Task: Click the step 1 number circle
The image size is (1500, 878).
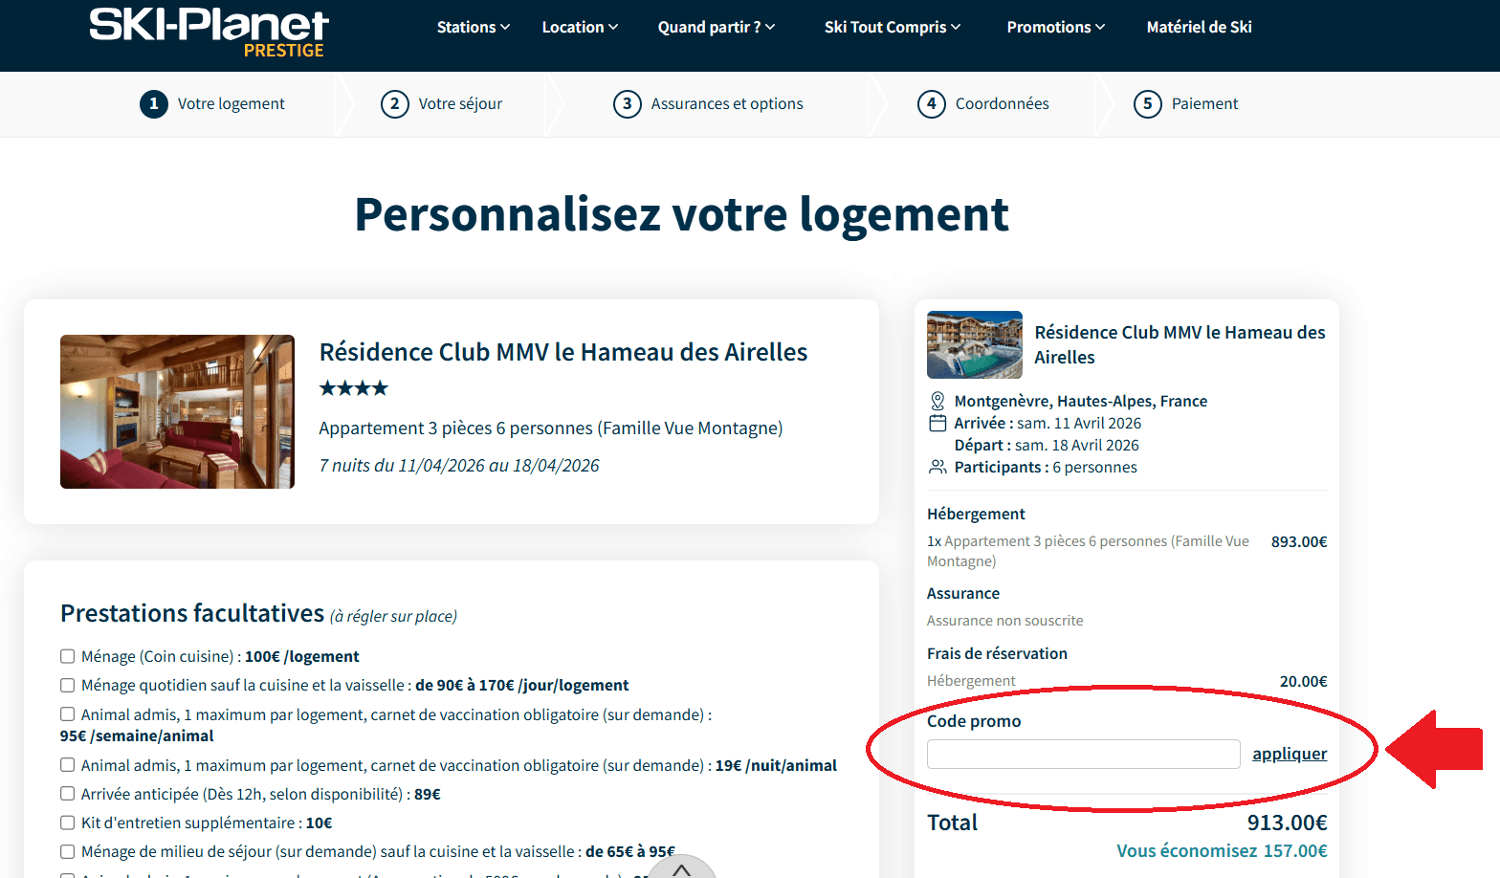Action: click(153, 104)
